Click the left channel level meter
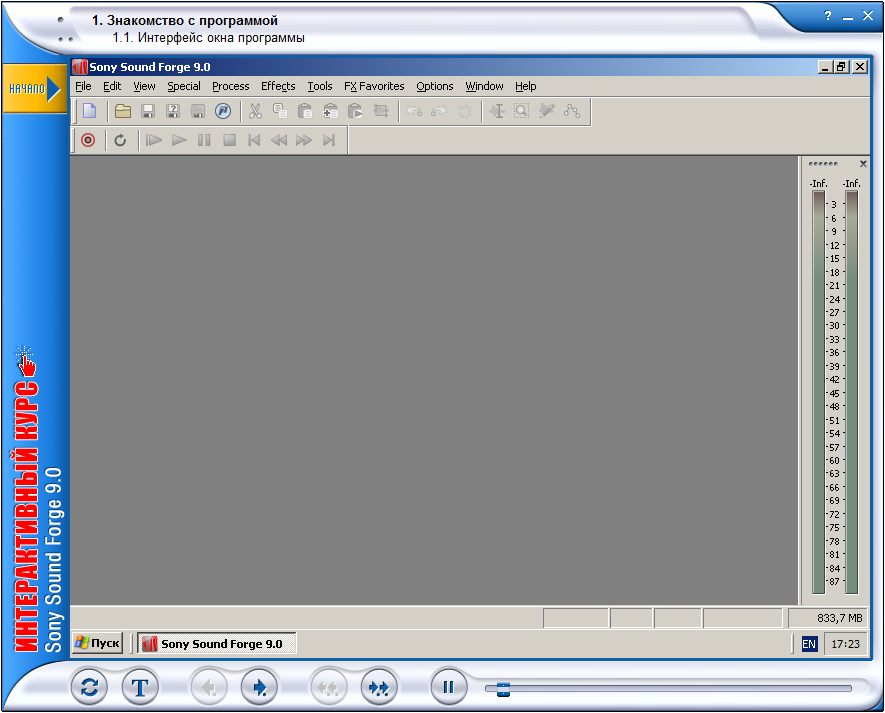This screenshot has height=713, width=885. (x=818, y=392)
